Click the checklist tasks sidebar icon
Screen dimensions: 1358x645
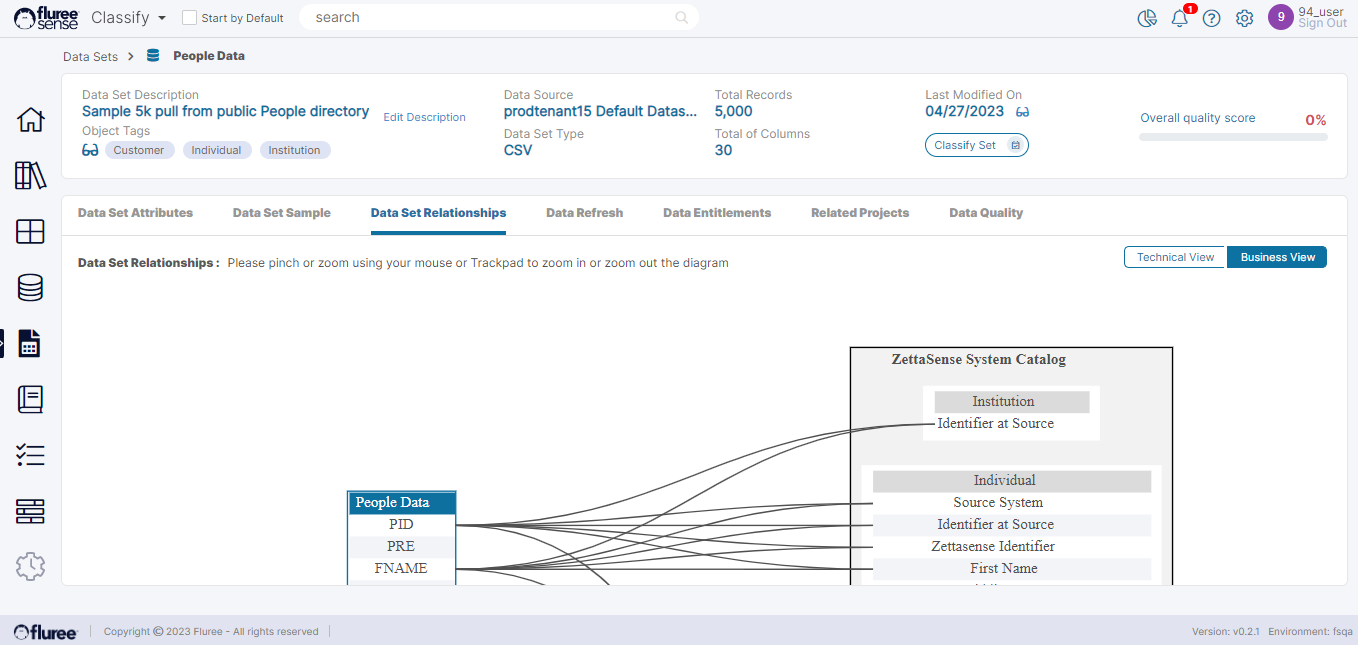click(x=31, y=456)
